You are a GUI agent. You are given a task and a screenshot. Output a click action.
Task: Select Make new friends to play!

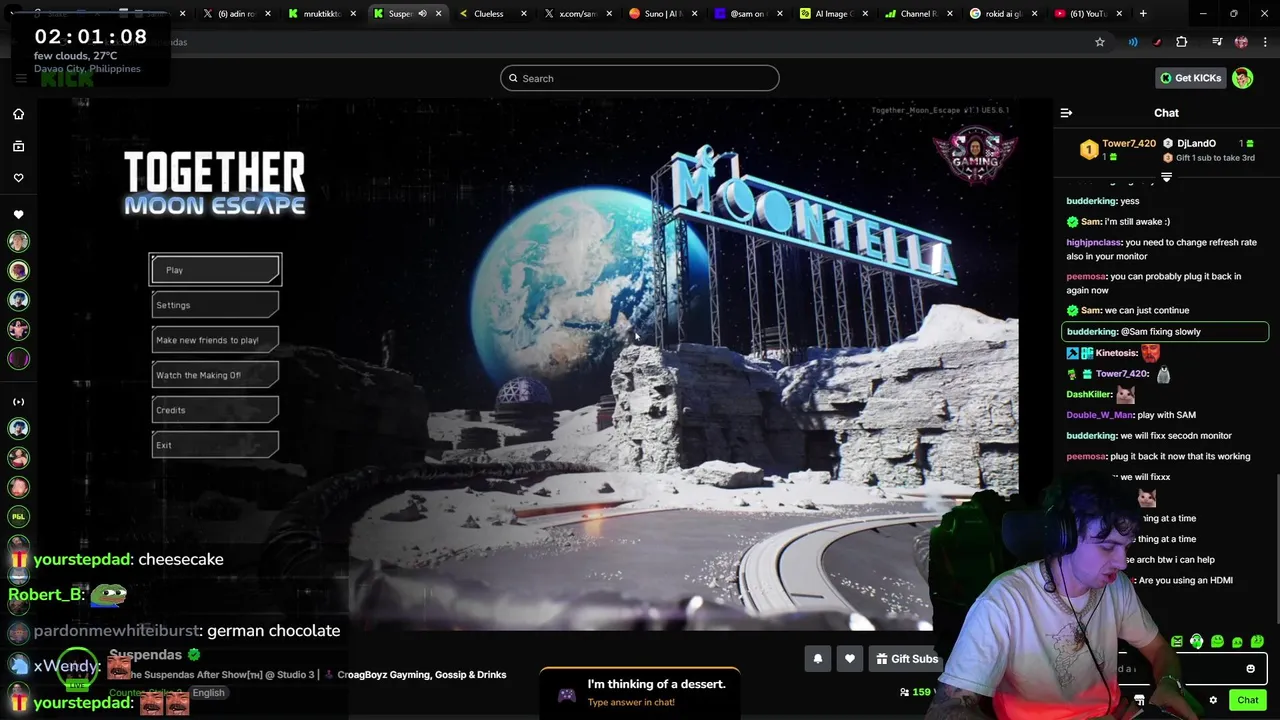tap(215, 340)
